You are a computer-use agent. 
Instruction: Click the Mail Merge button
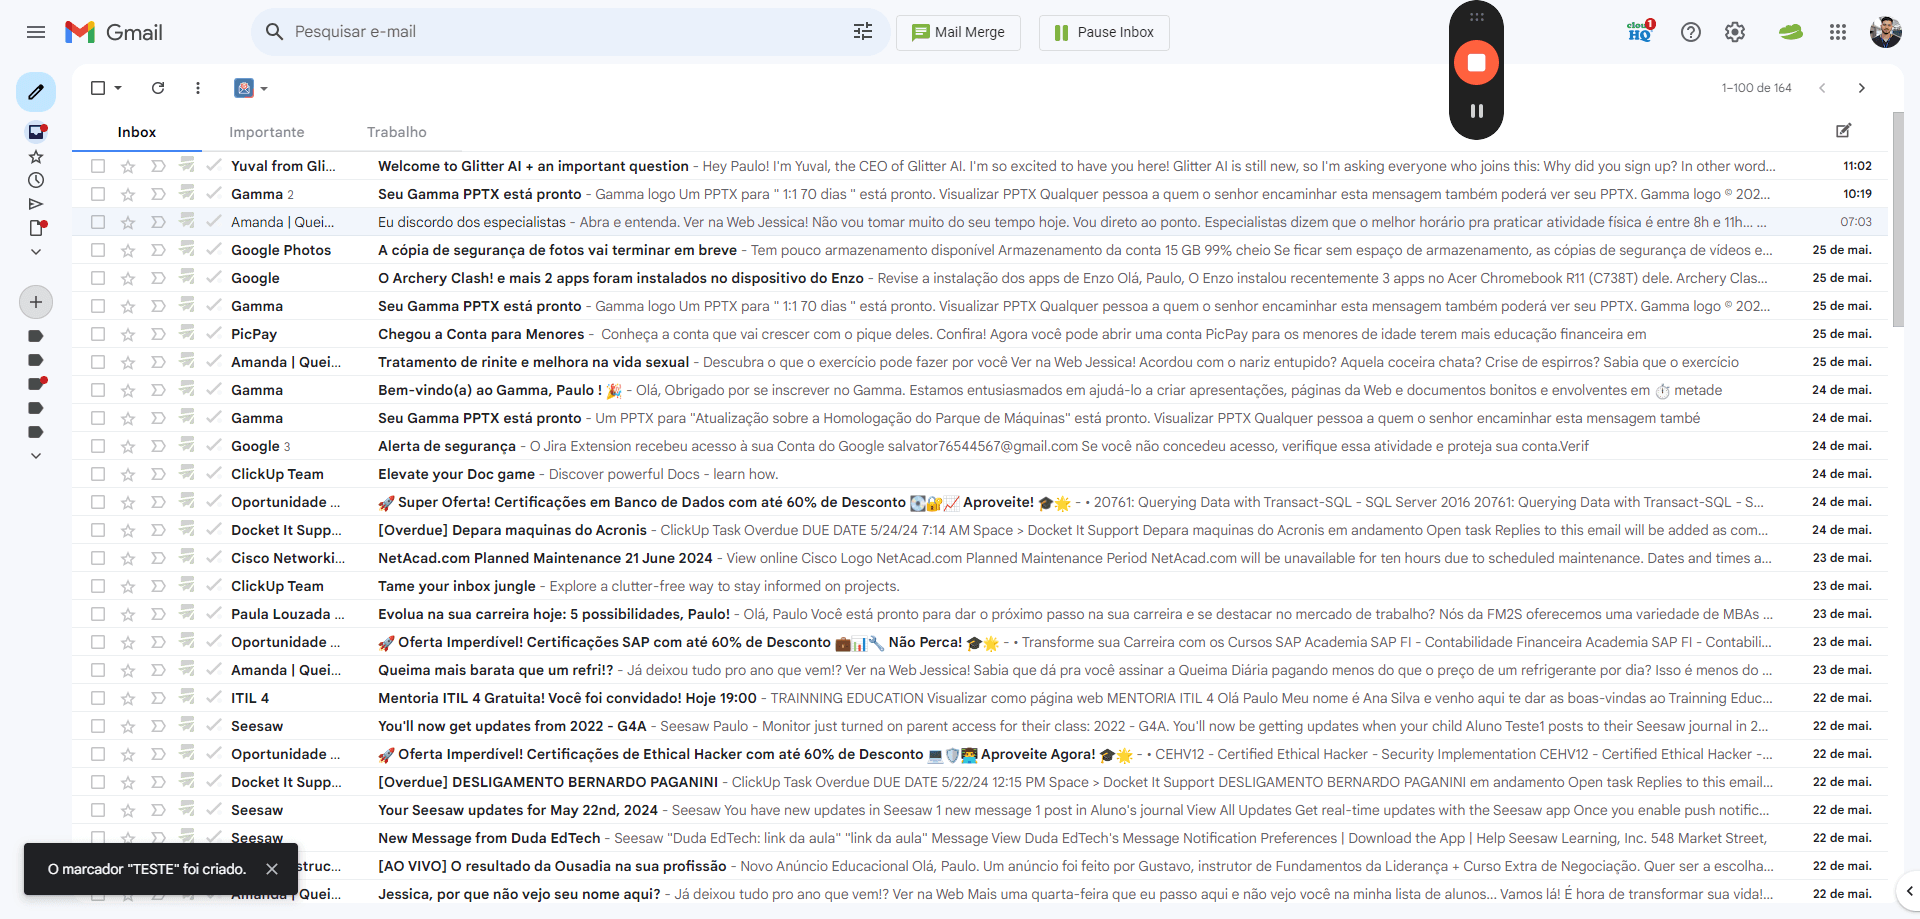pos(958,32)
